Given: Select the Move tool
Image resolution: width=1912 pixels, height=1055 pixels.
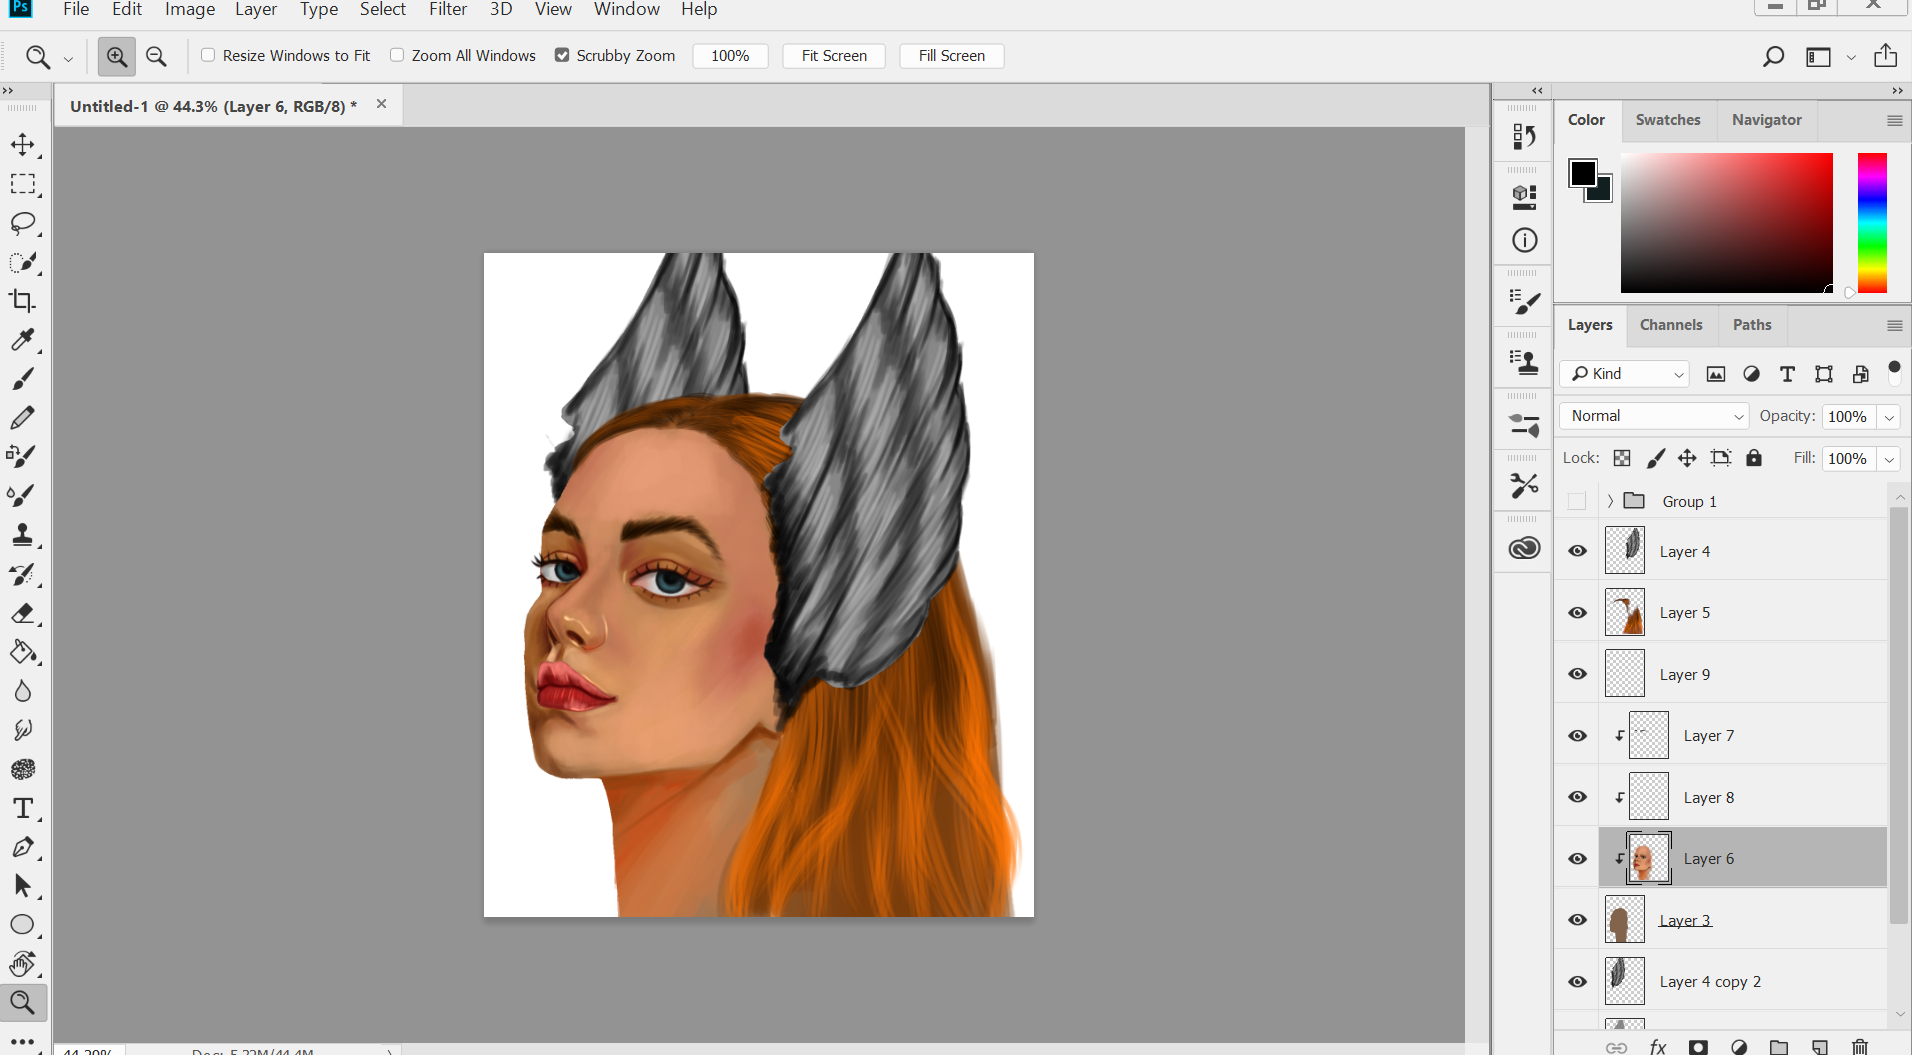Looking at the screenshot, I should pos(22,145).
